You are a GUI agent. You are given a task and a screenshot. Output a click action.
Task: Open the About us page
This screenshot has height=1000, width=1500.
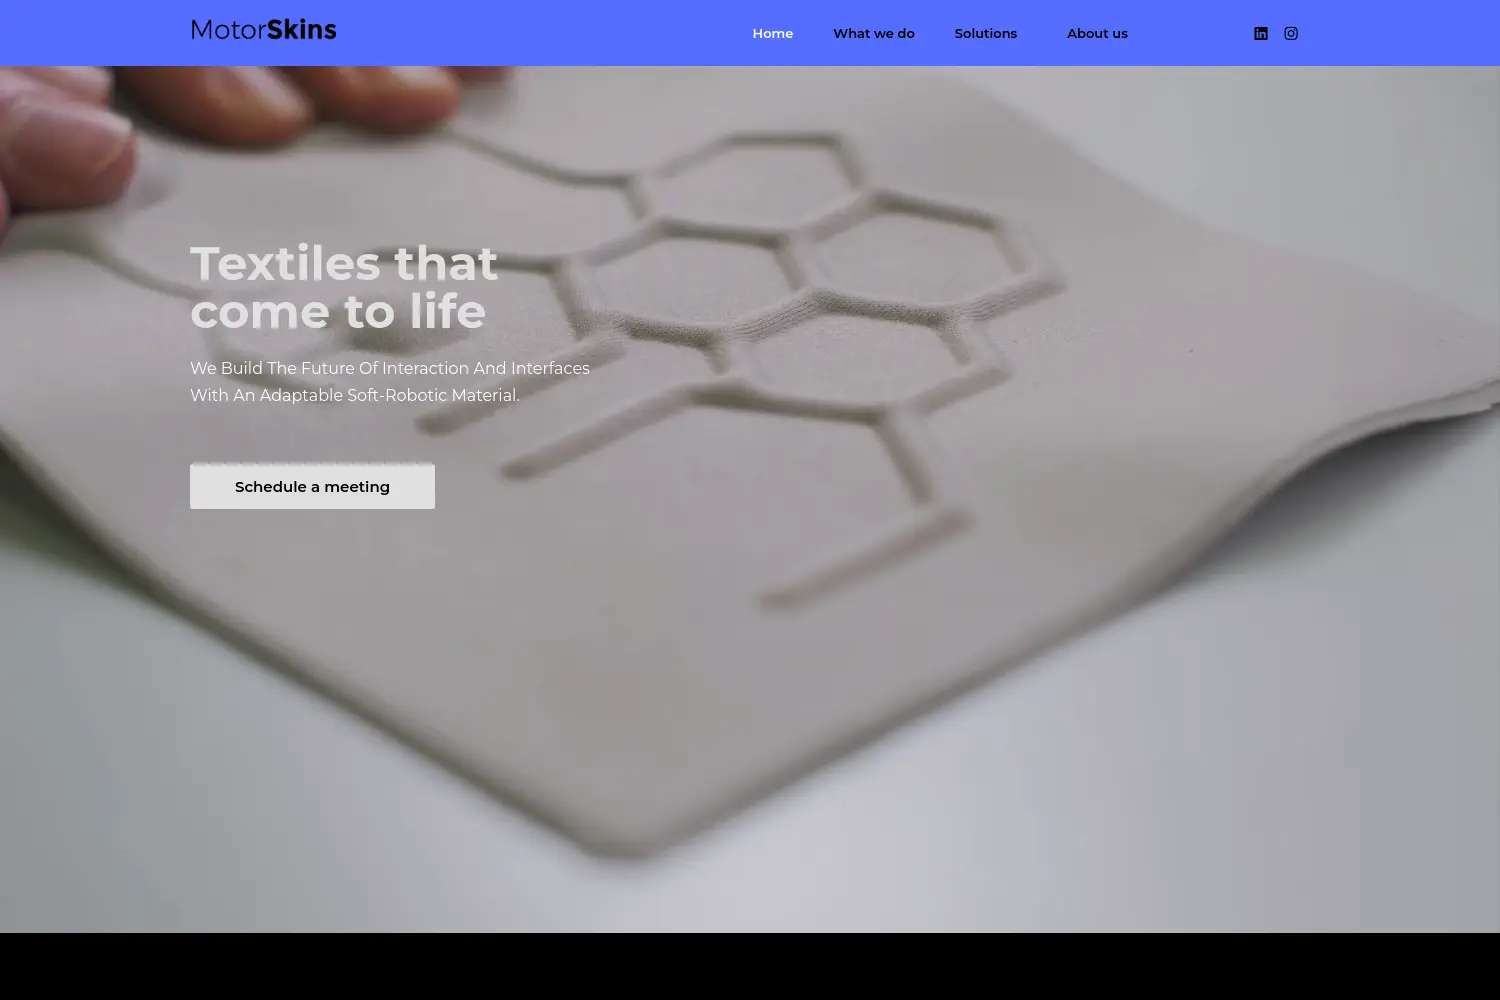(x=1097, y=33)
